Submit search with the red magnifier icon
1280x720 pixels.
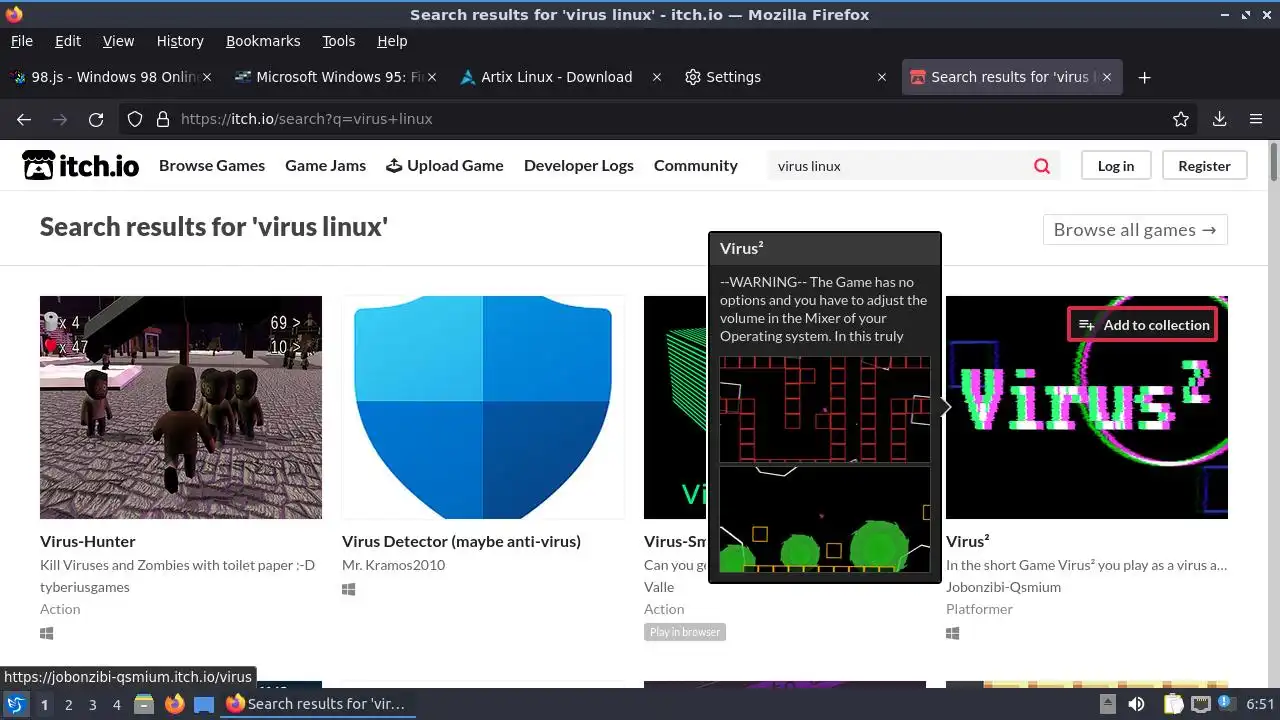(x=1042, y=166)
